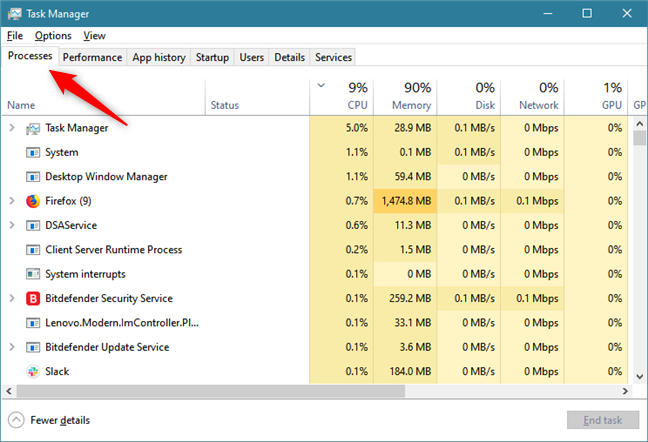
Task: Select the System process name text
Action: tap(62, 152)
